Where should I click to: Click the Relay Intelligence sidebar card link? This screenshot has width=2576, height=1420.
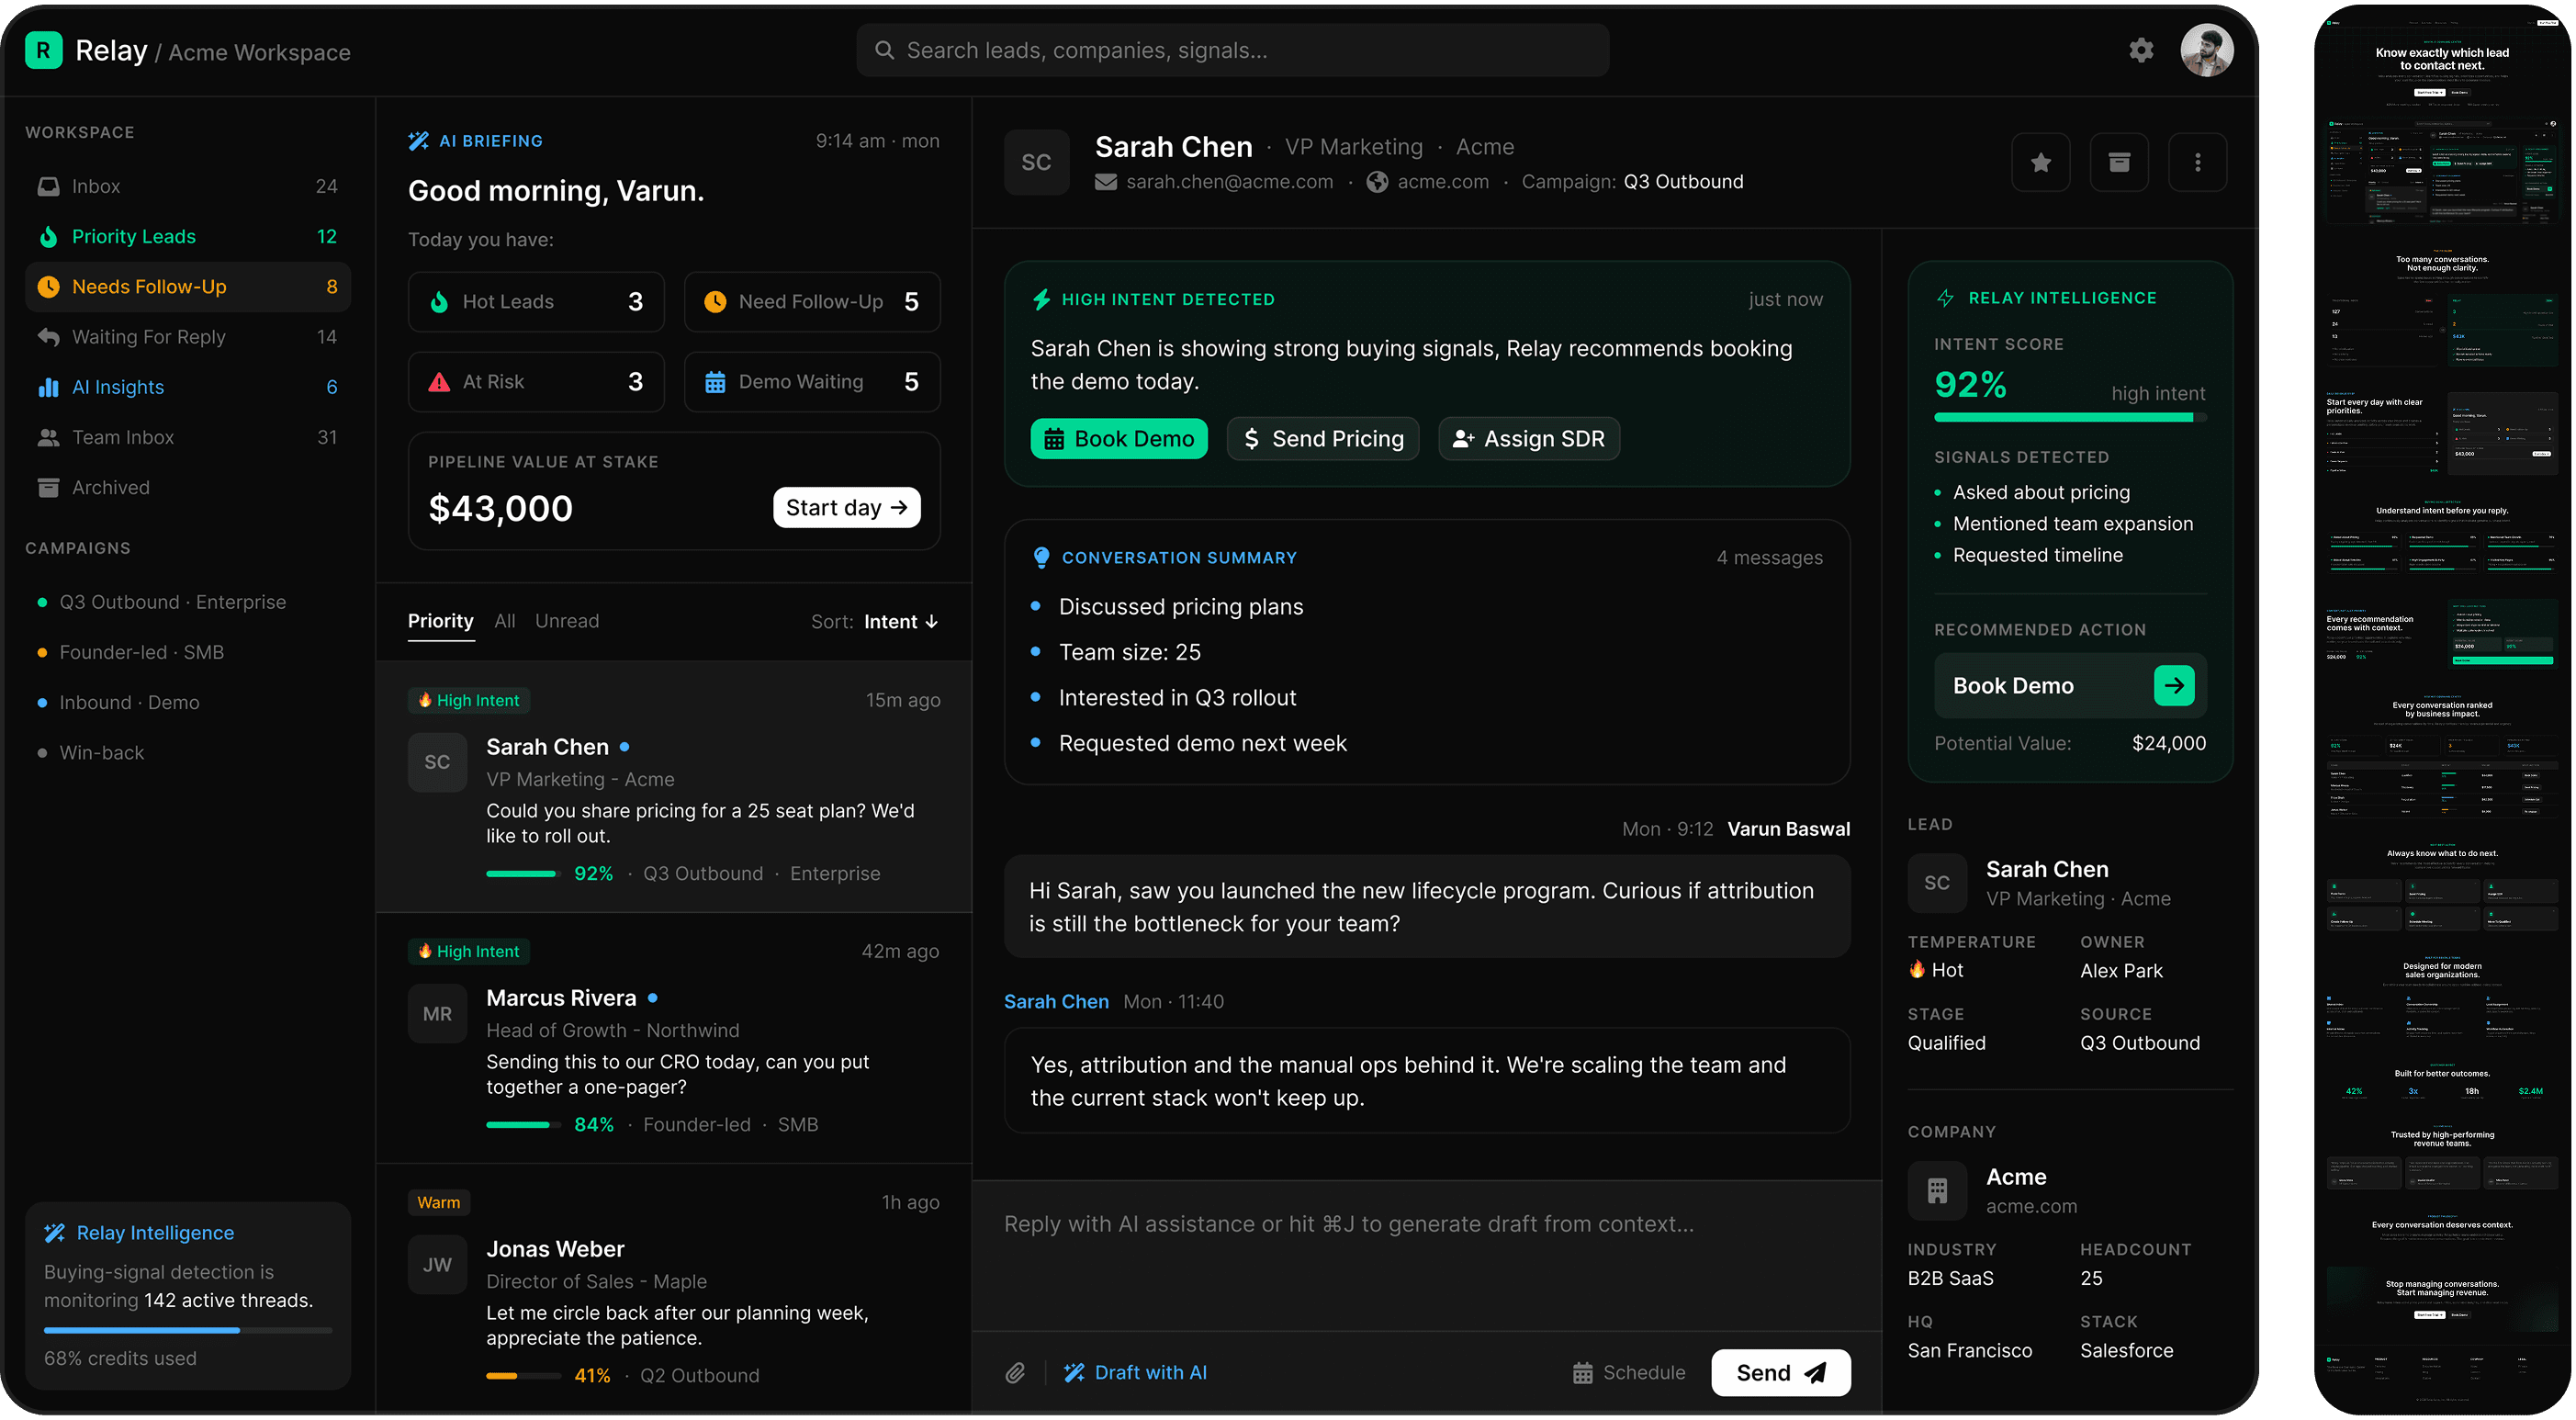tap(155, 1233)
